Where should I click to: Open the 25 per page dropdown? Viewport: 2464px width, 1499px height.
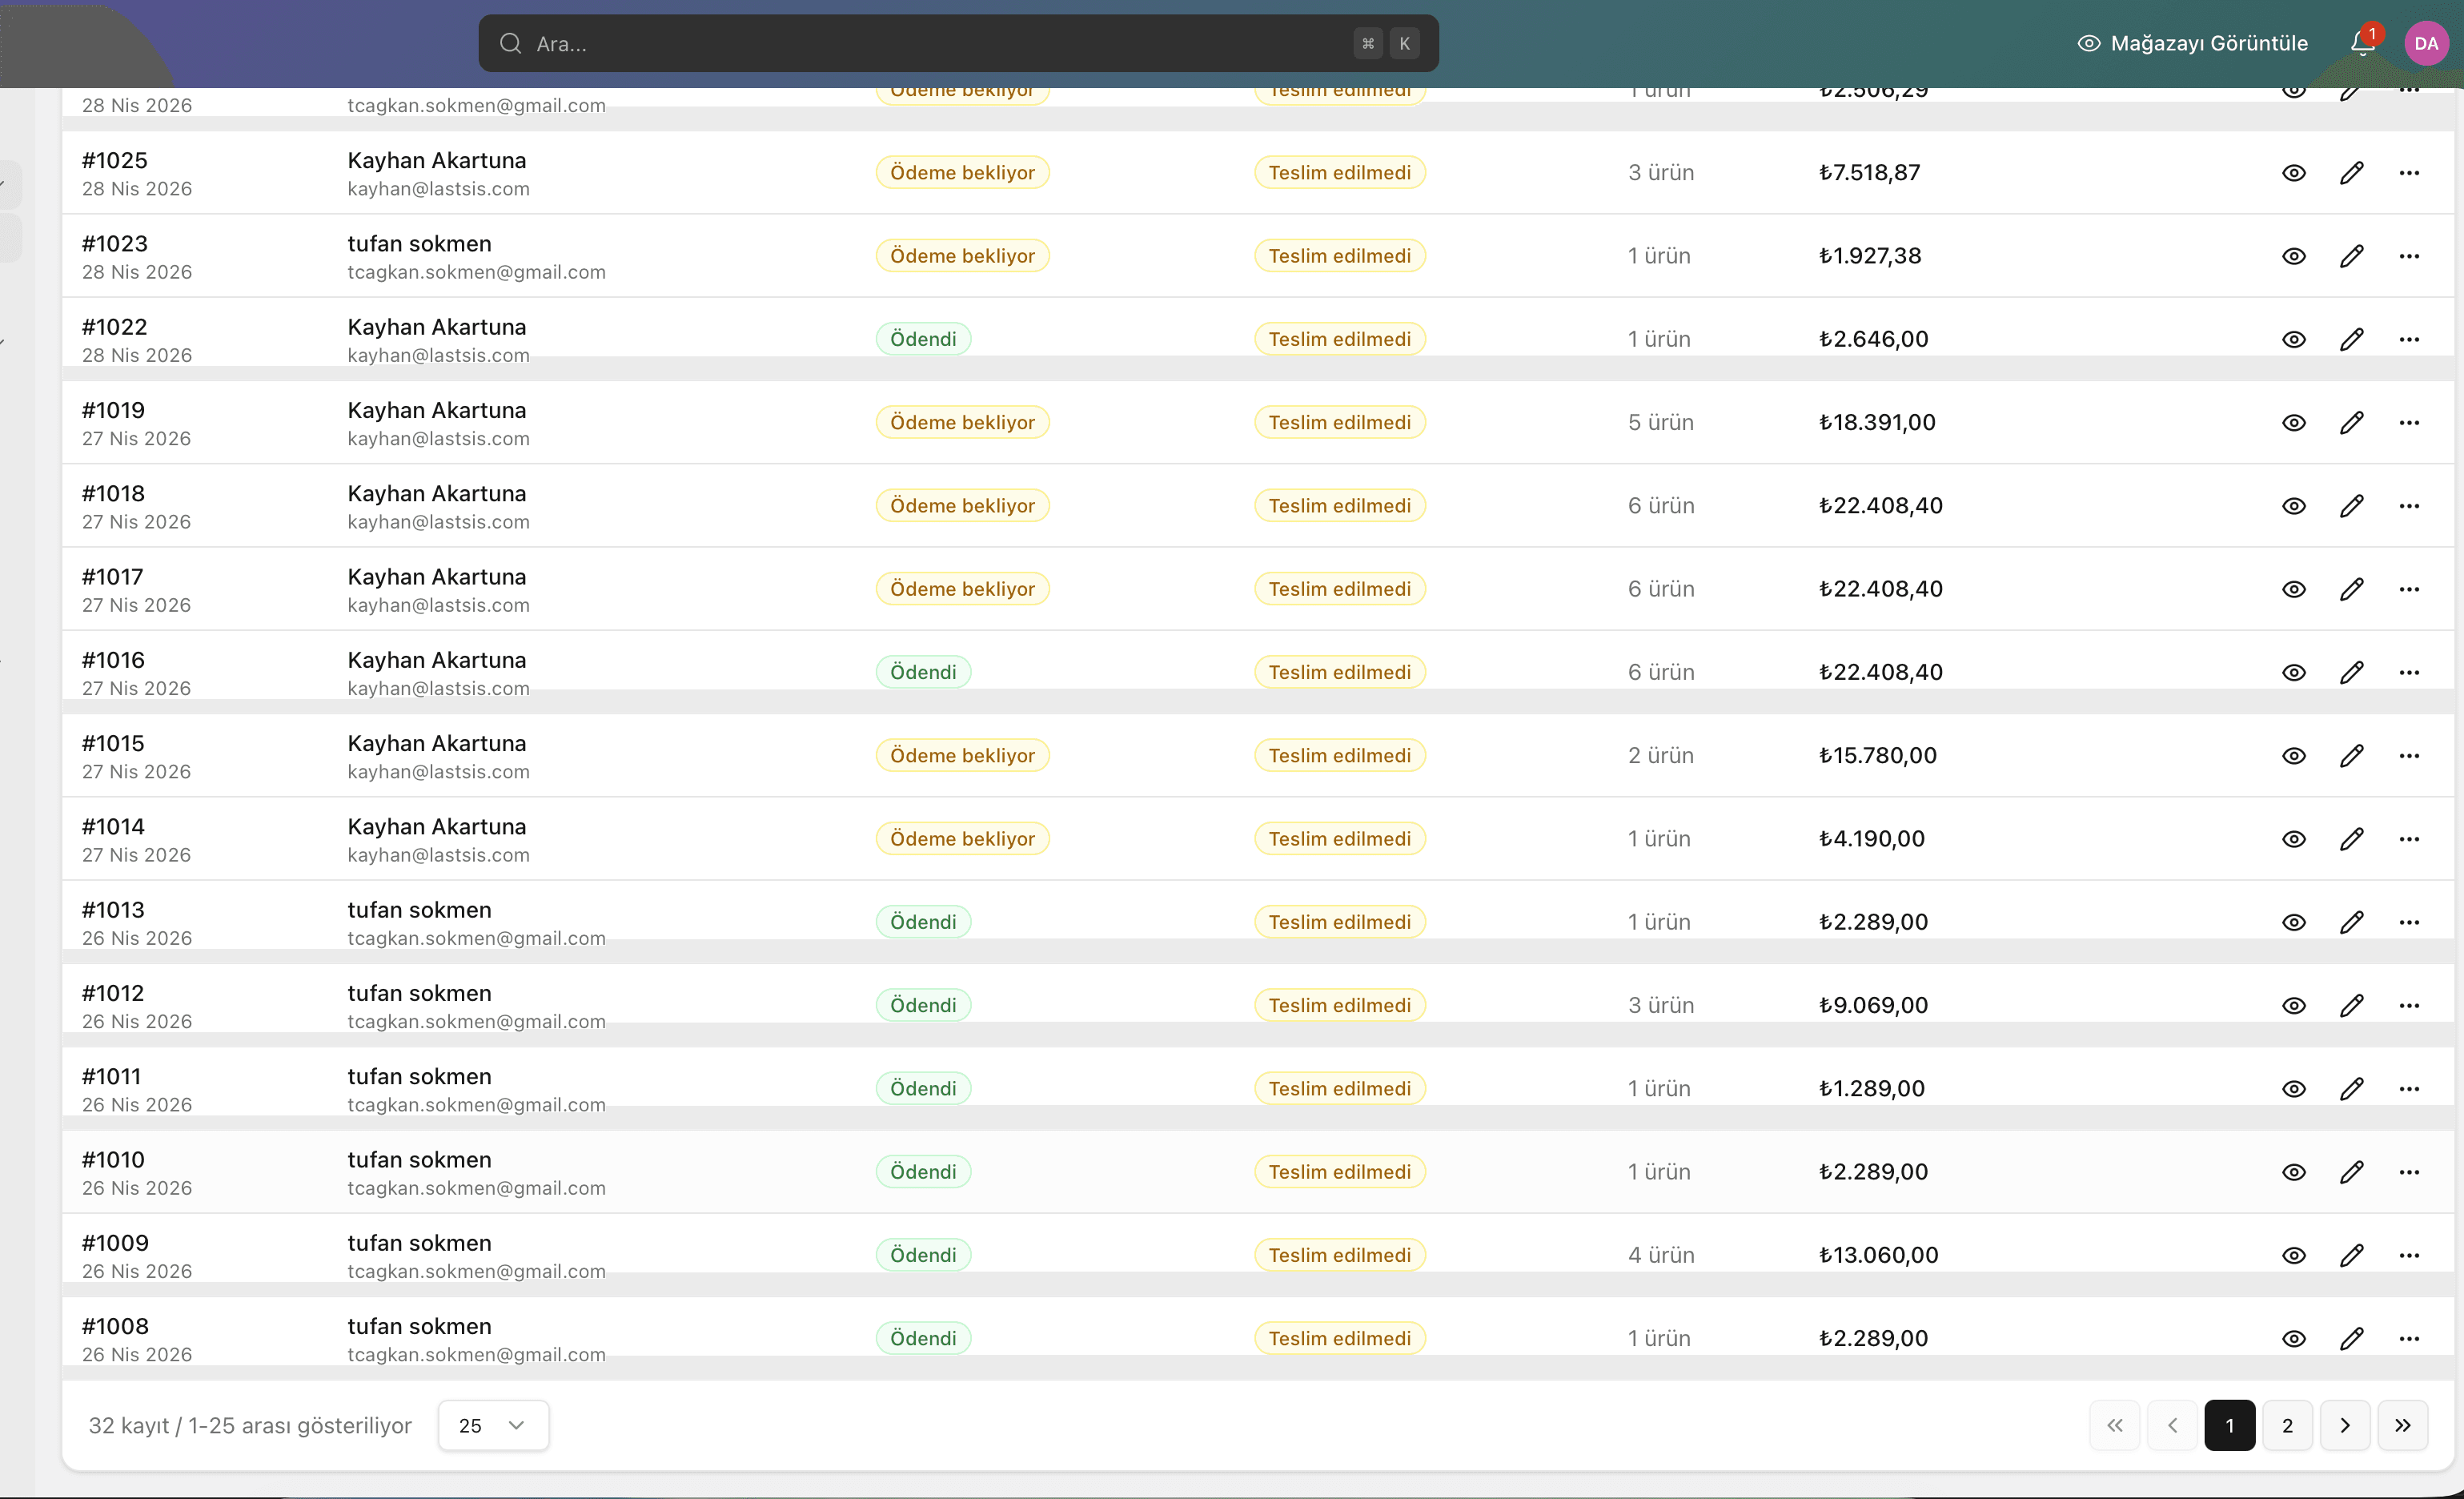(x=493, y=1425)
